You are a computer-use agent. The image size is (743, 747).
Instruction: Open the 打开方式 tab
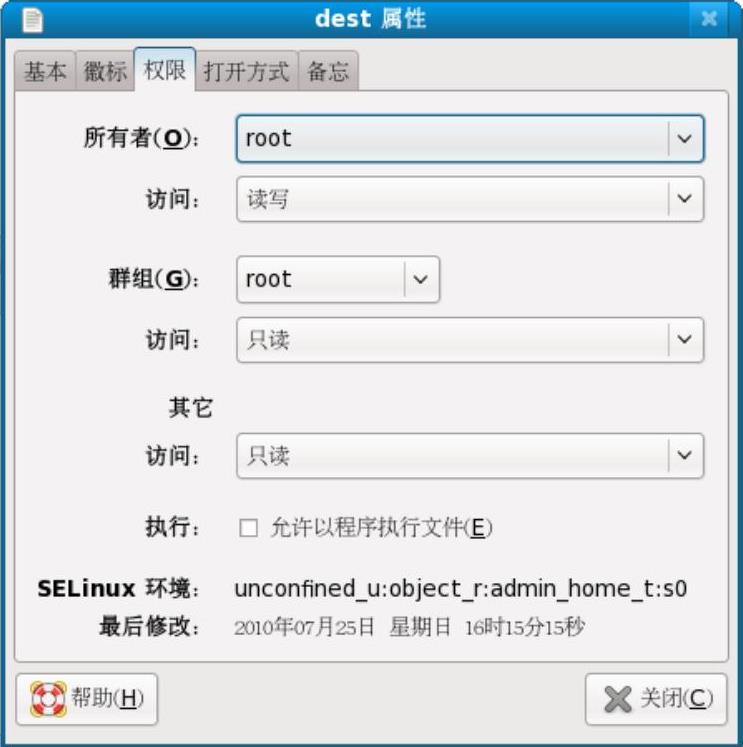246,71
